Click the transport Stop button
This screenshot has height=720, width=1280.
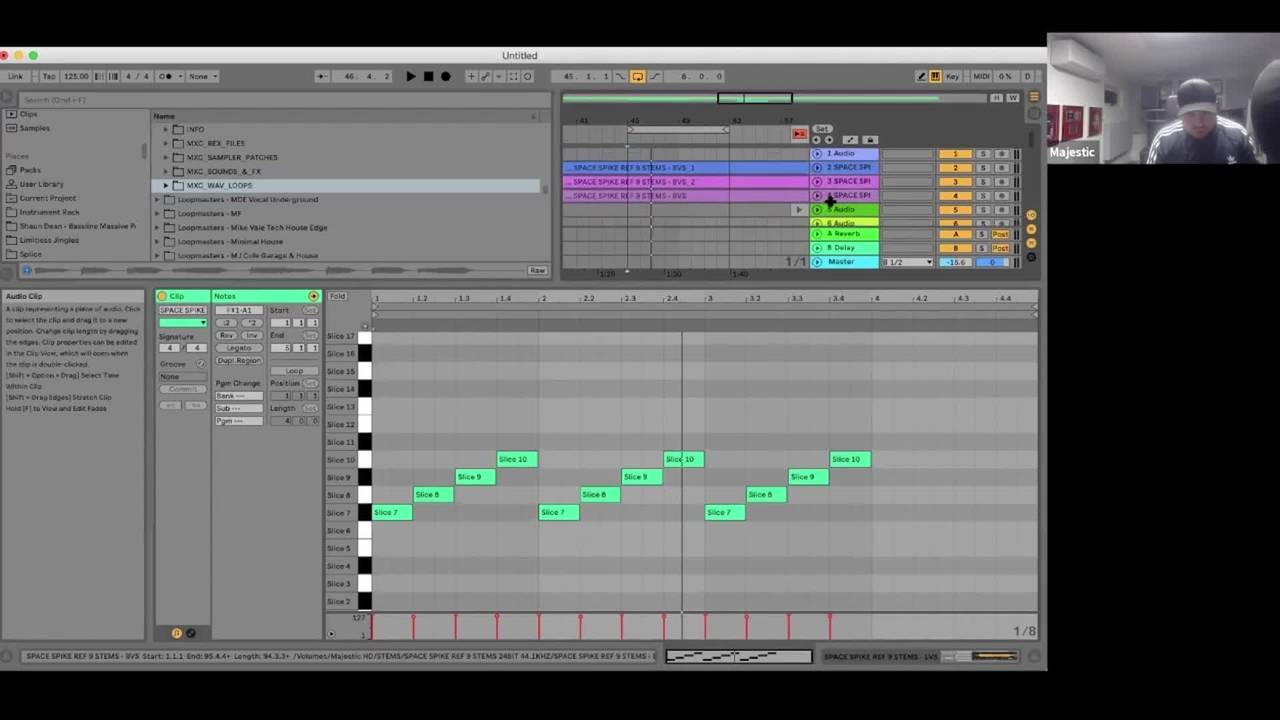(x=428, y=76)
